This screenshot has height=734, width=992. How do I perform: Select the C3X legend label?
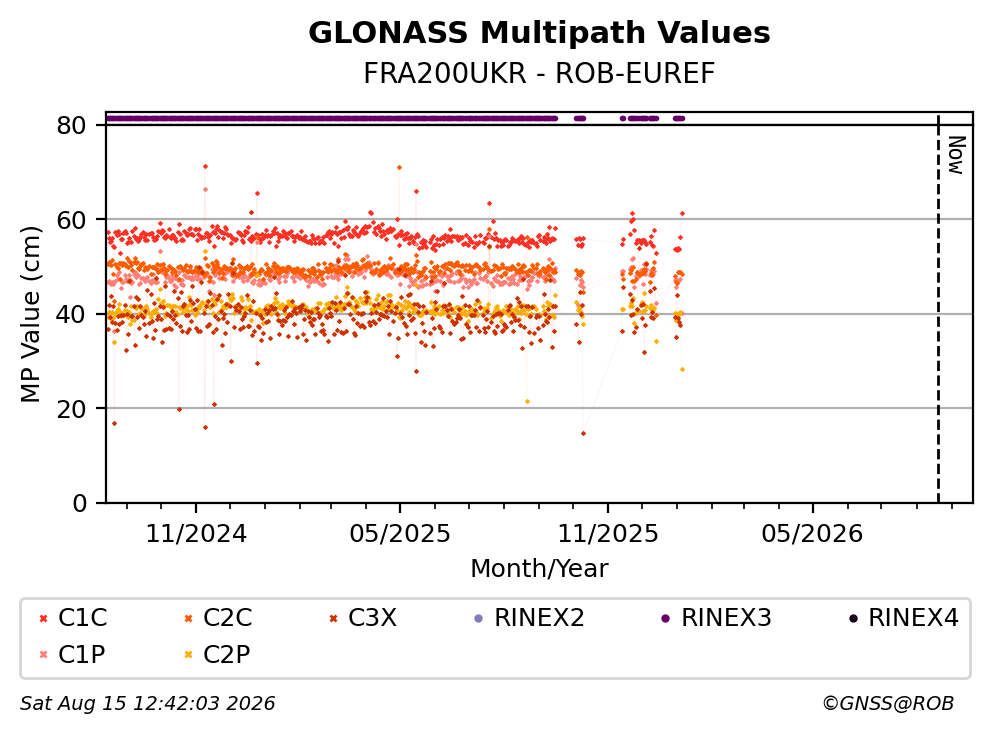373,618
